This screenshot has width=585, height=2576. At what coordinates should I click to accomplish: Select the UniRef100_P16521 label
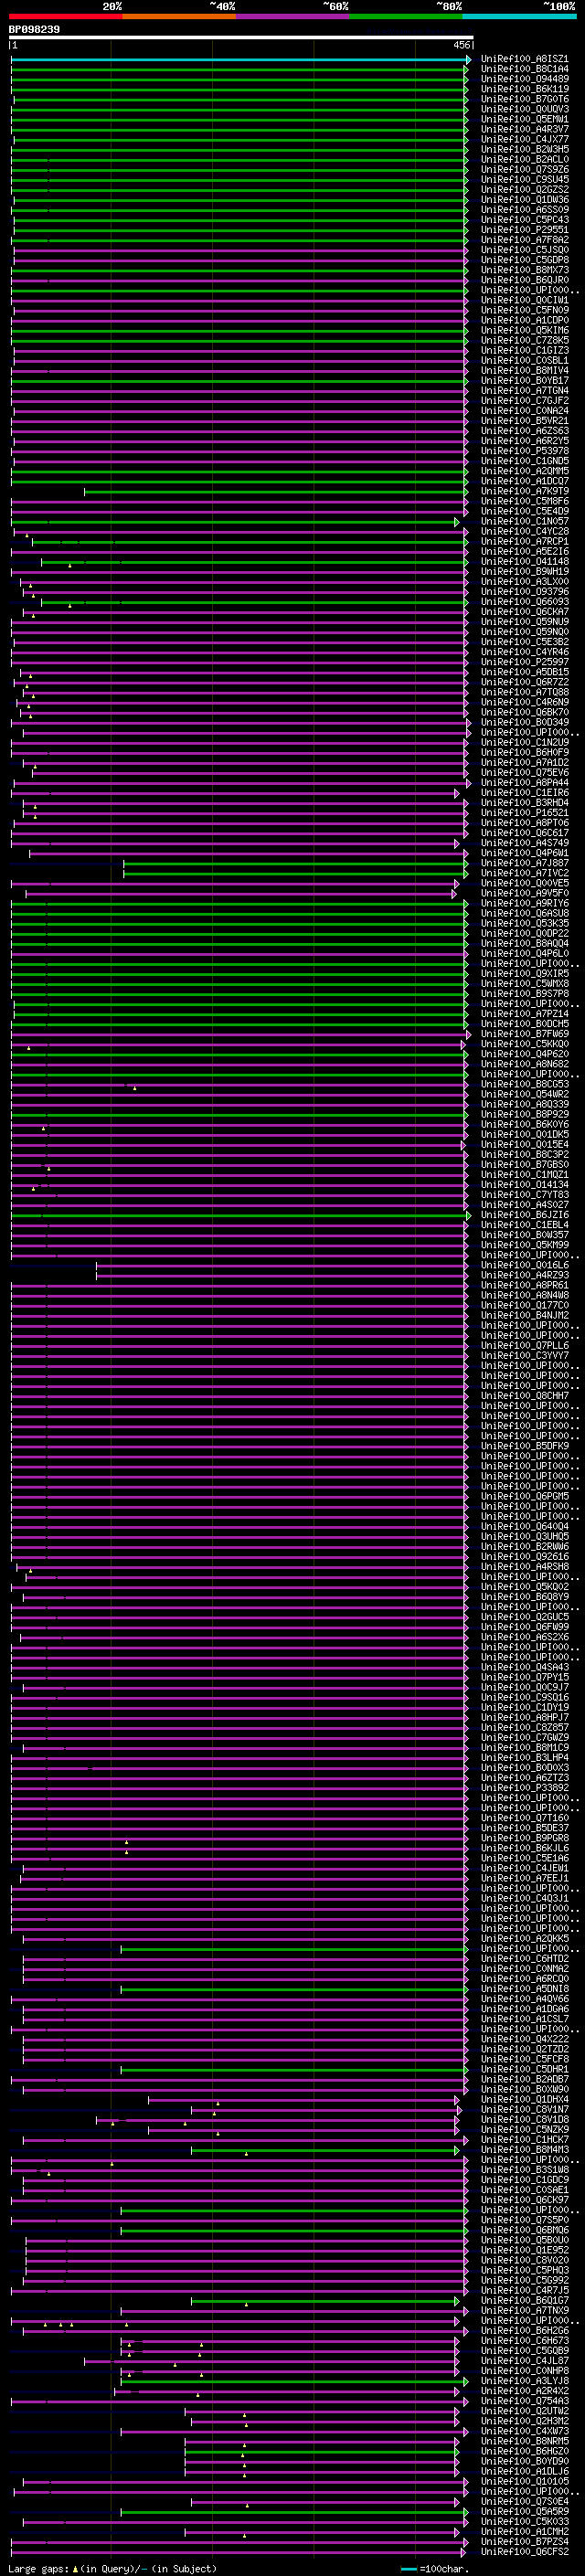point(524,813)
